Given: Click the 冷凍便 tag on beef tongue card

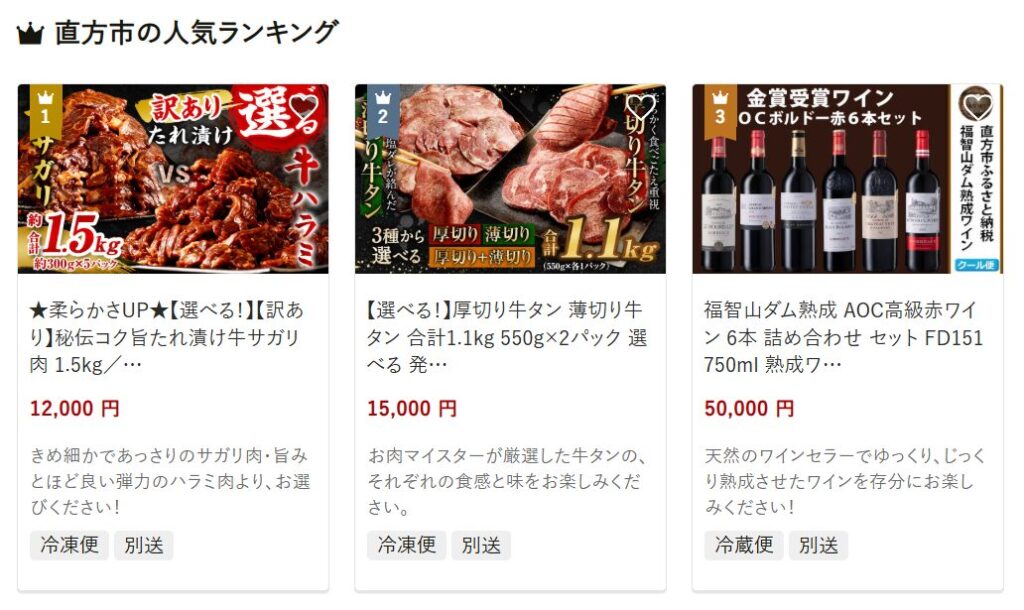Looking at the screenshot, I should (406, 545).
